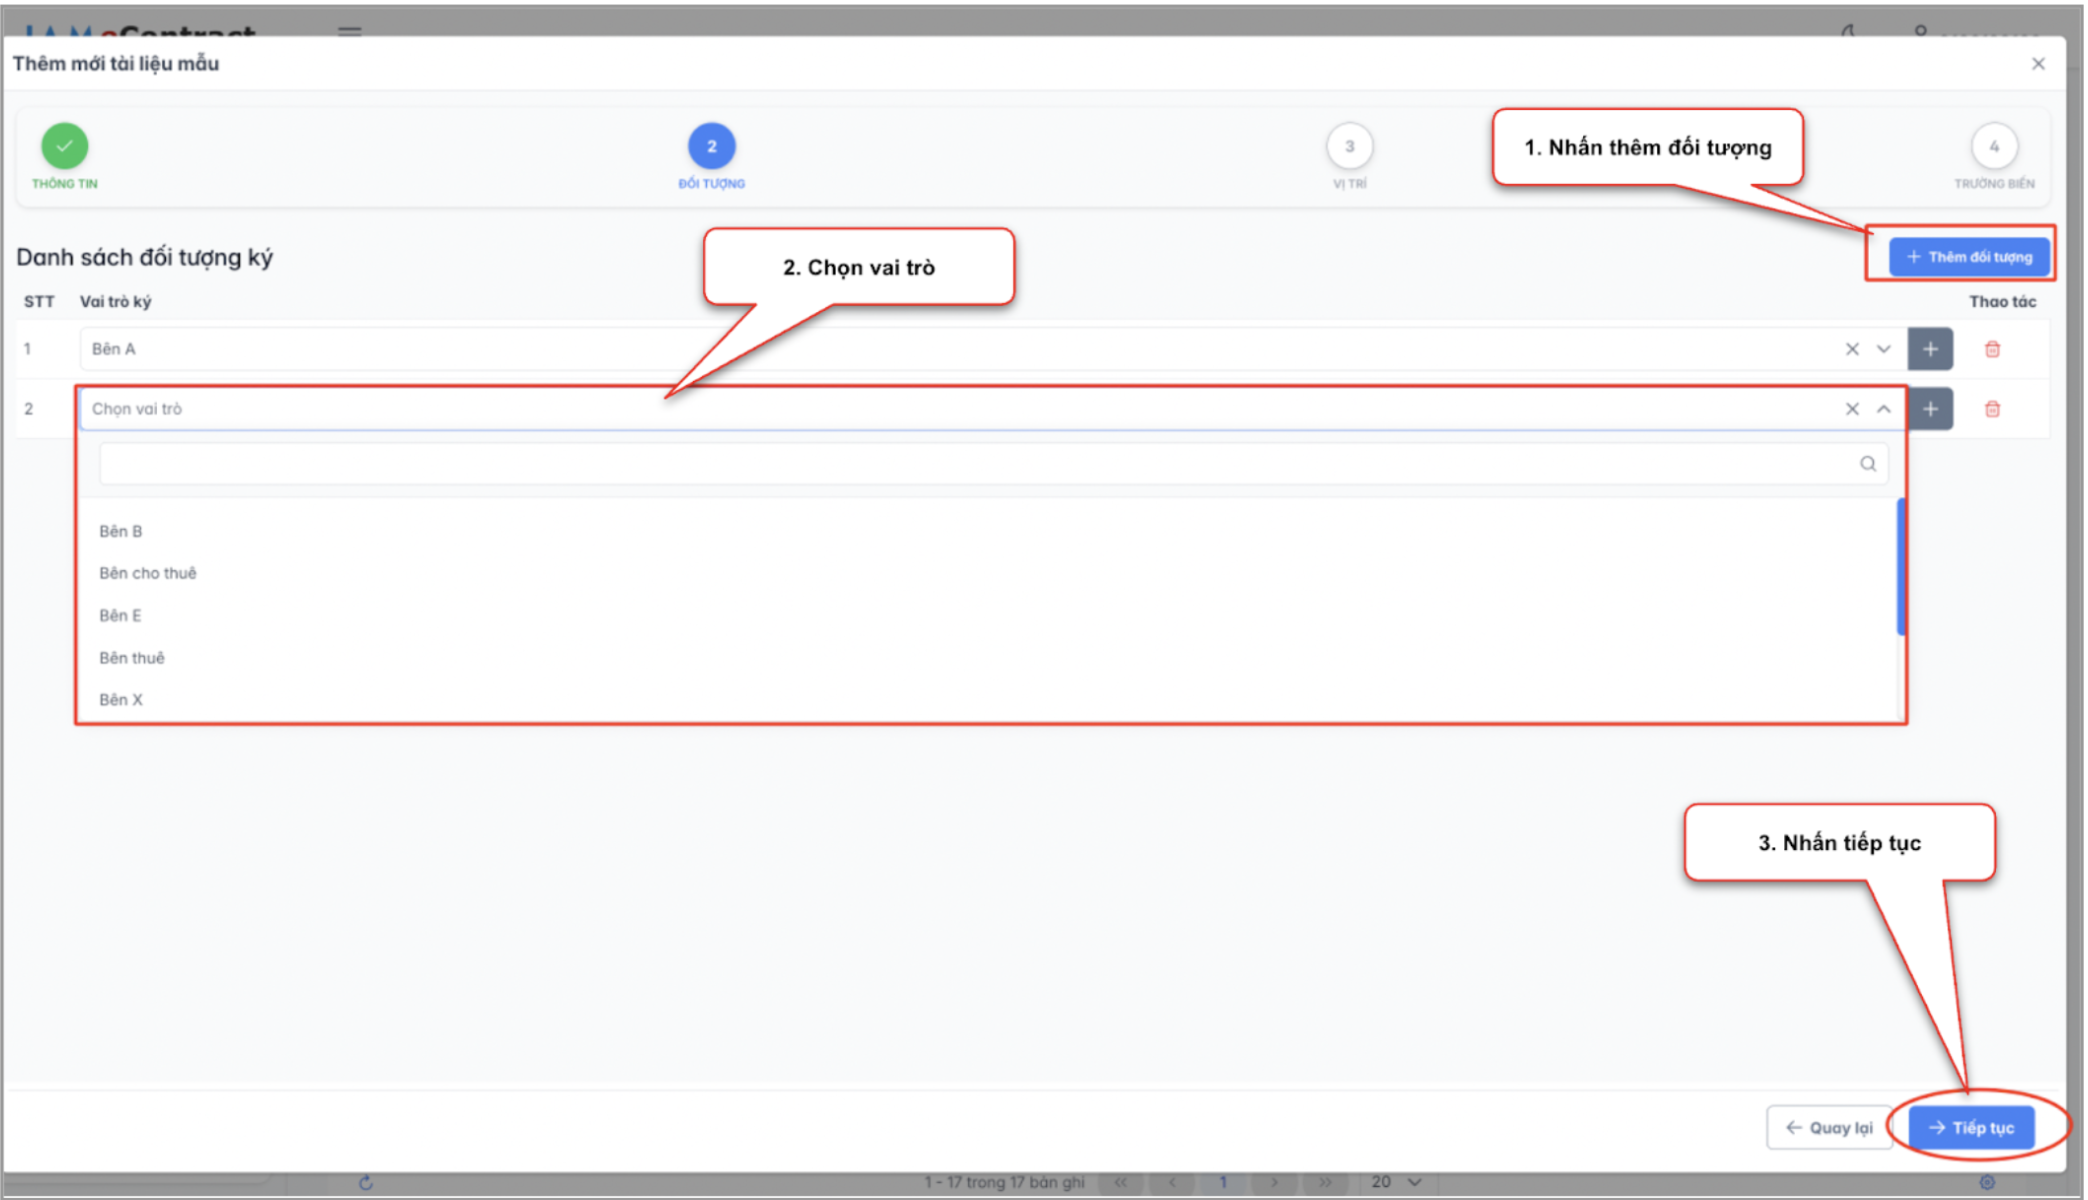The height and width of the screenshot is (1200, 2088).
Task: Click search magnifier icon in dropdown
Action: [x=1867, y=464]
